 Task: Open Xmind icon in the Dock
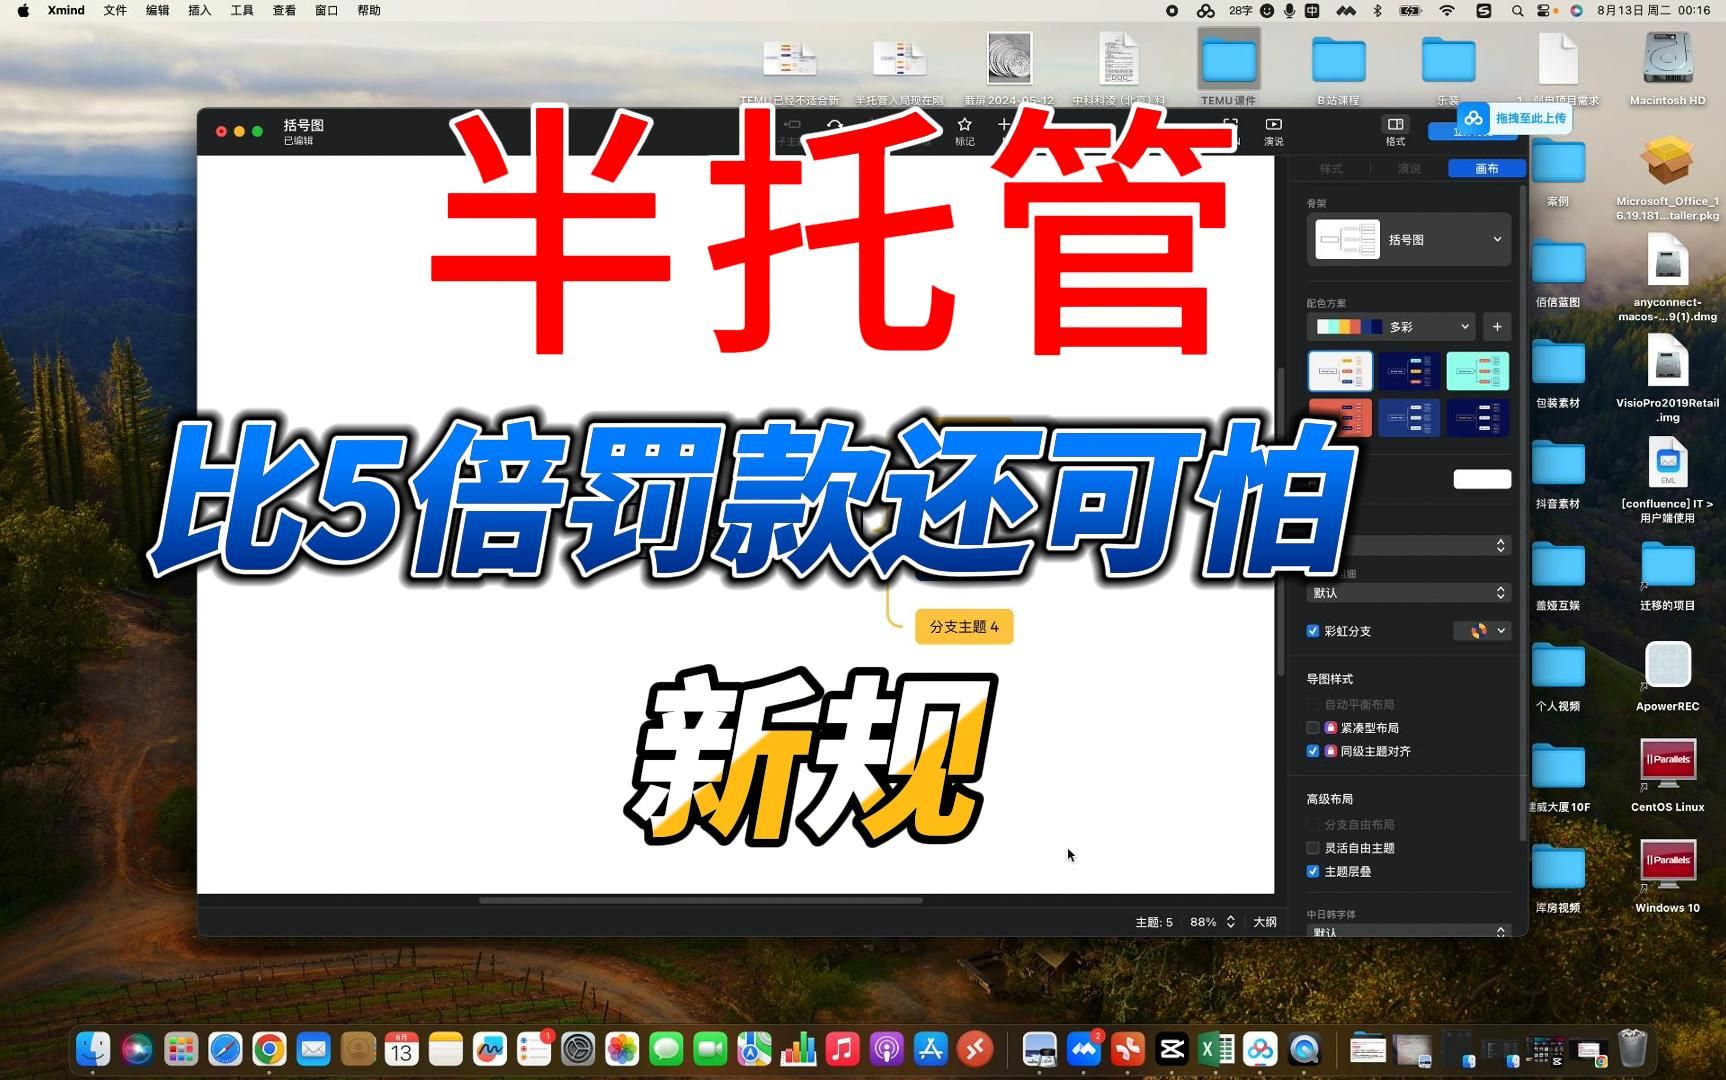point(1128,1049)
